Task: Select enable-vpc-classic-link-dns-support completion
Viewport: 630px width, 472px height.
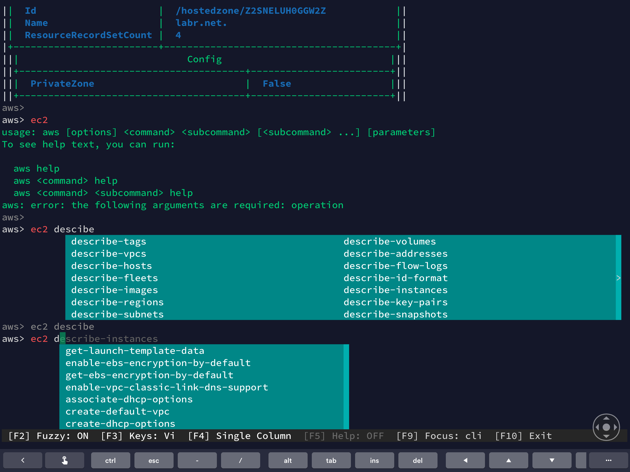Action: (x=167, y=387)
